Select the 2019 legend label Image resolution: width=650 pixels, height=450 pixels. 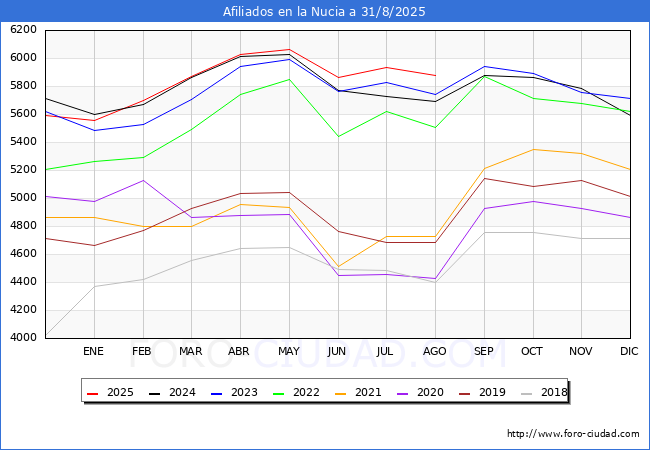point(492,392)
